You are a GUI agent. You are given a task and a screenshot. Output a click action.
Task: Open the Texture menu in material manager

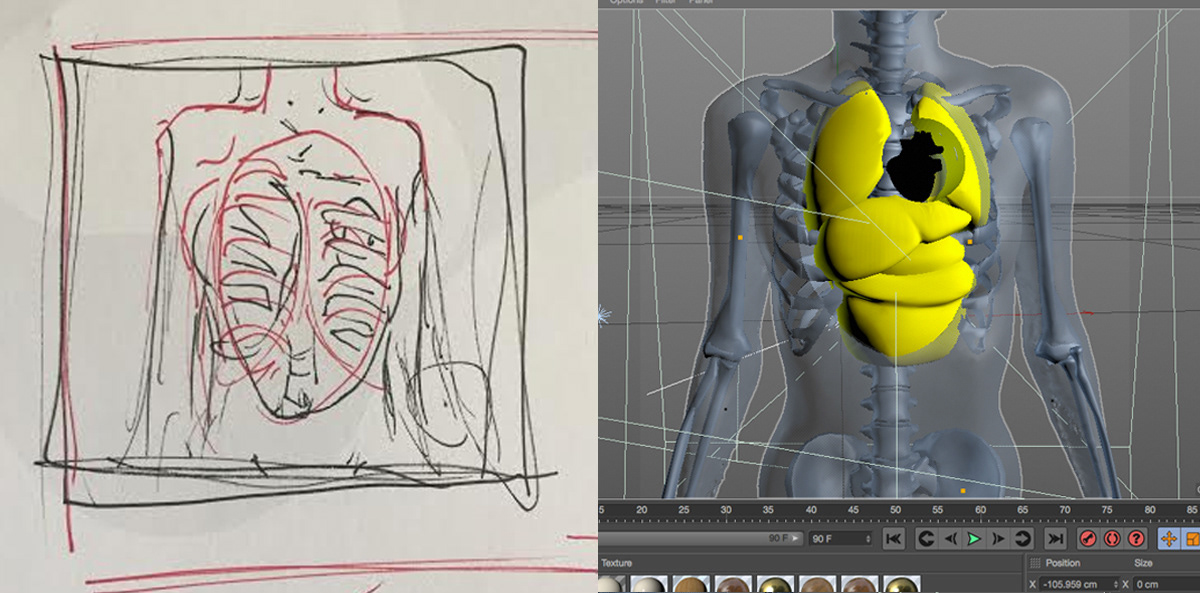(615, 563)
